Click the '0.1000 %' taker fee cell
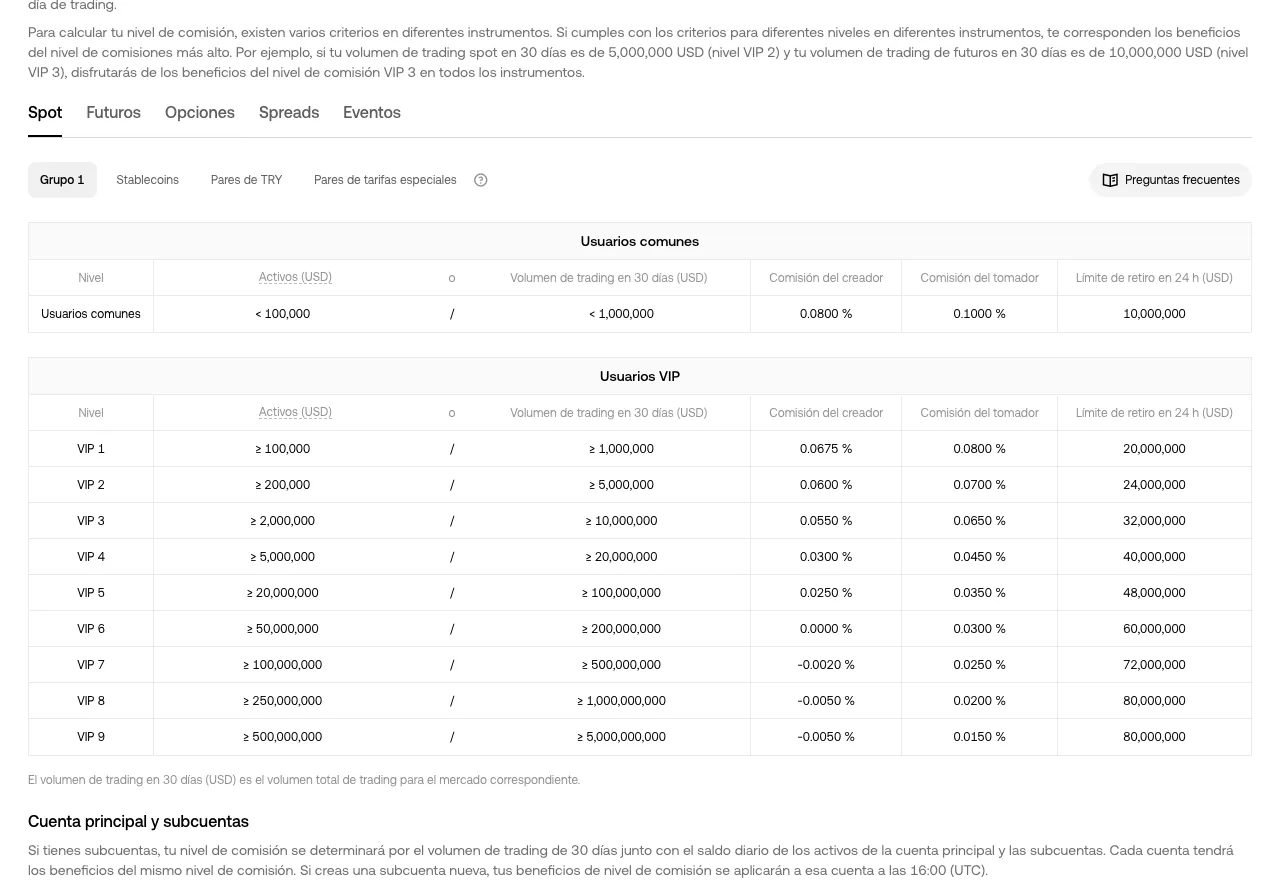The width and height of the screenshot is (1280, 880). coord(979,314)
